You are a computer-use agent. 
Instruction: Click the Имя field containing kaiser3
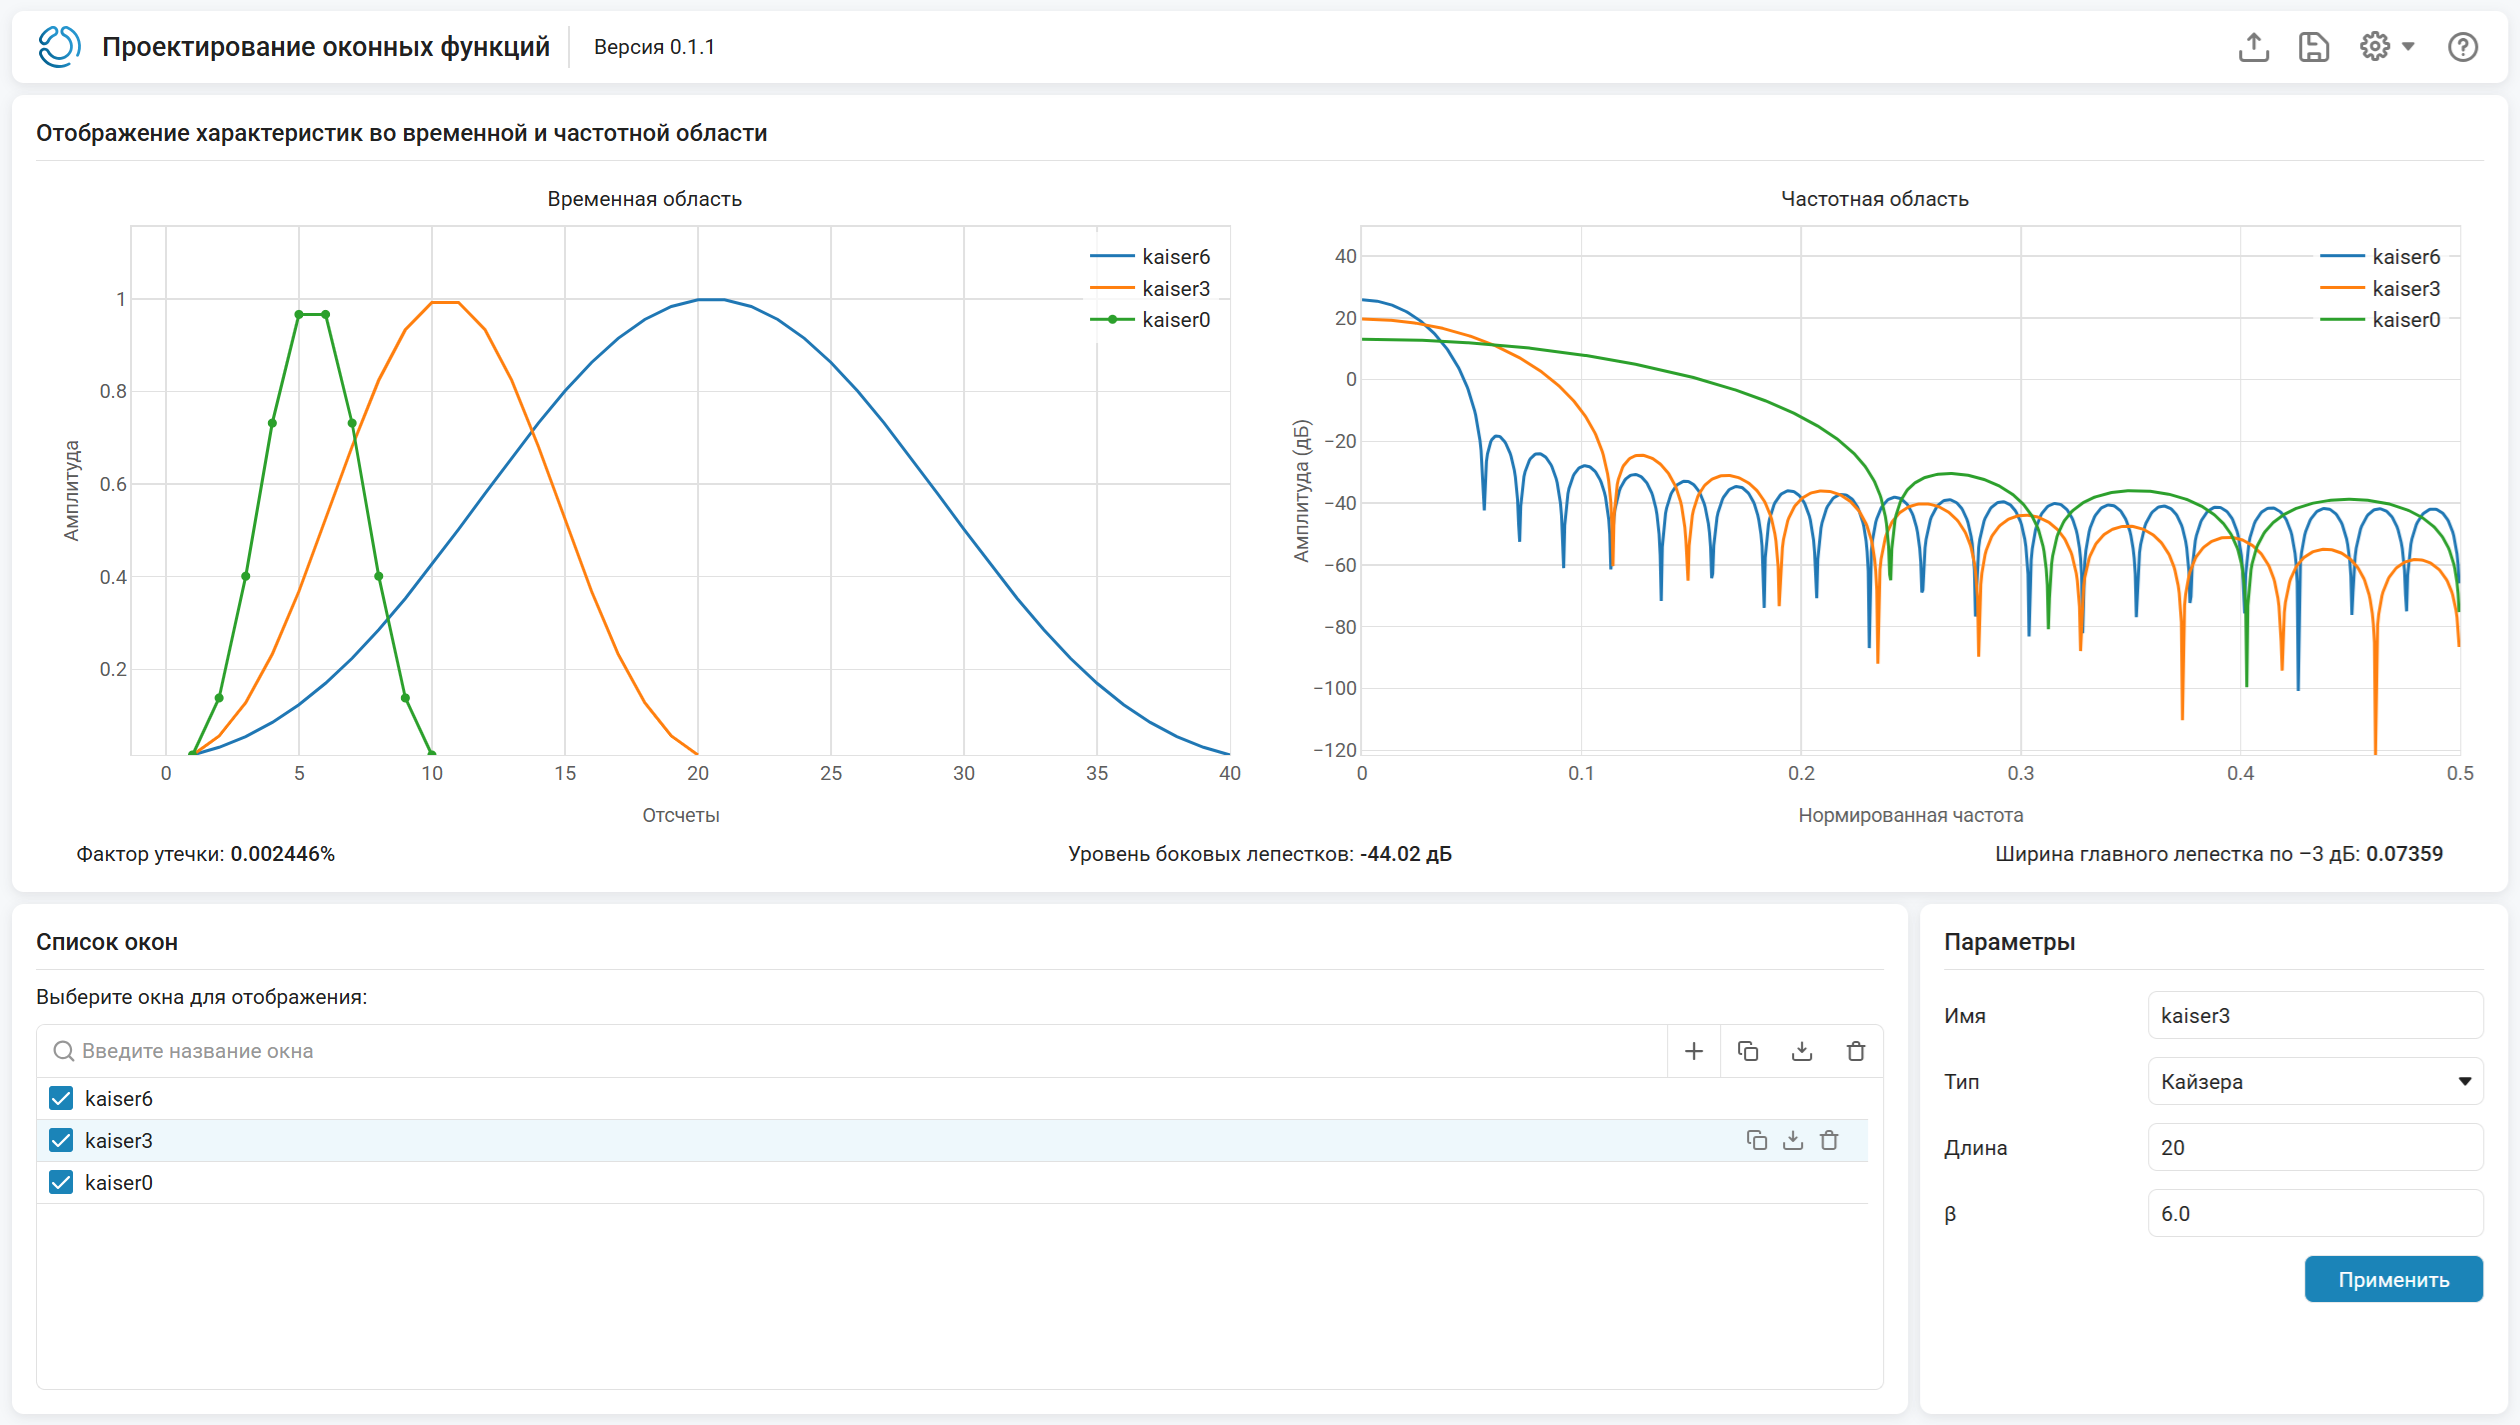coord(2315,1015)
